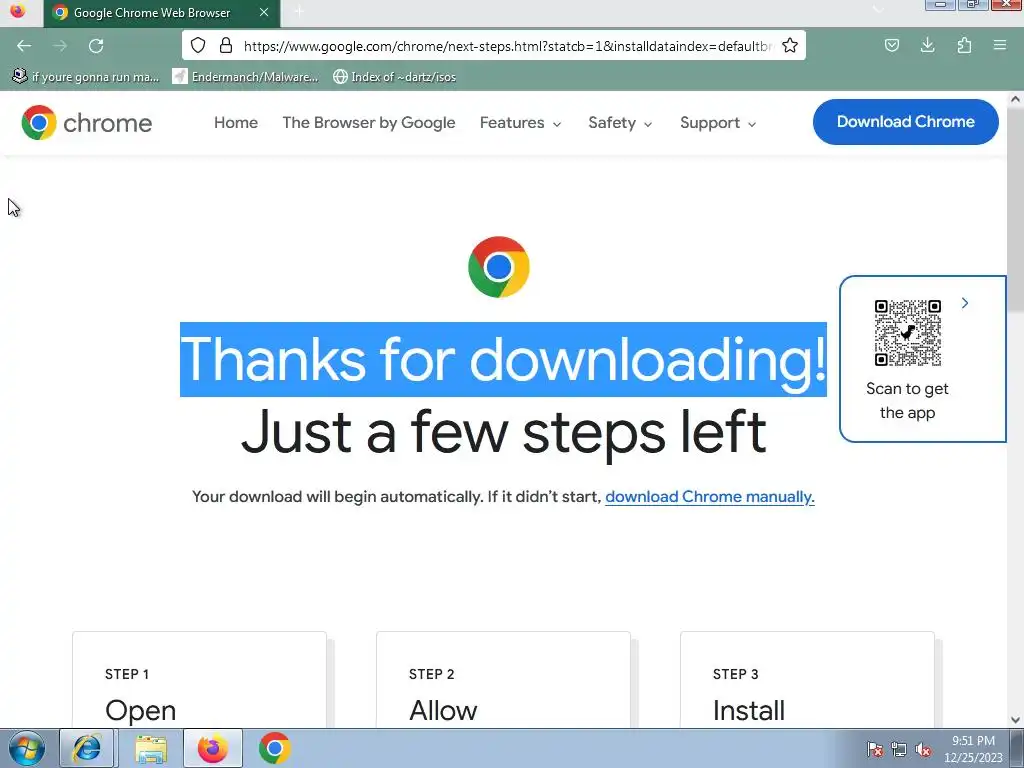Screen dimensions: 1024x768
Task: Expand the Support dropdown menu
Action: click(x=718, y=123)
